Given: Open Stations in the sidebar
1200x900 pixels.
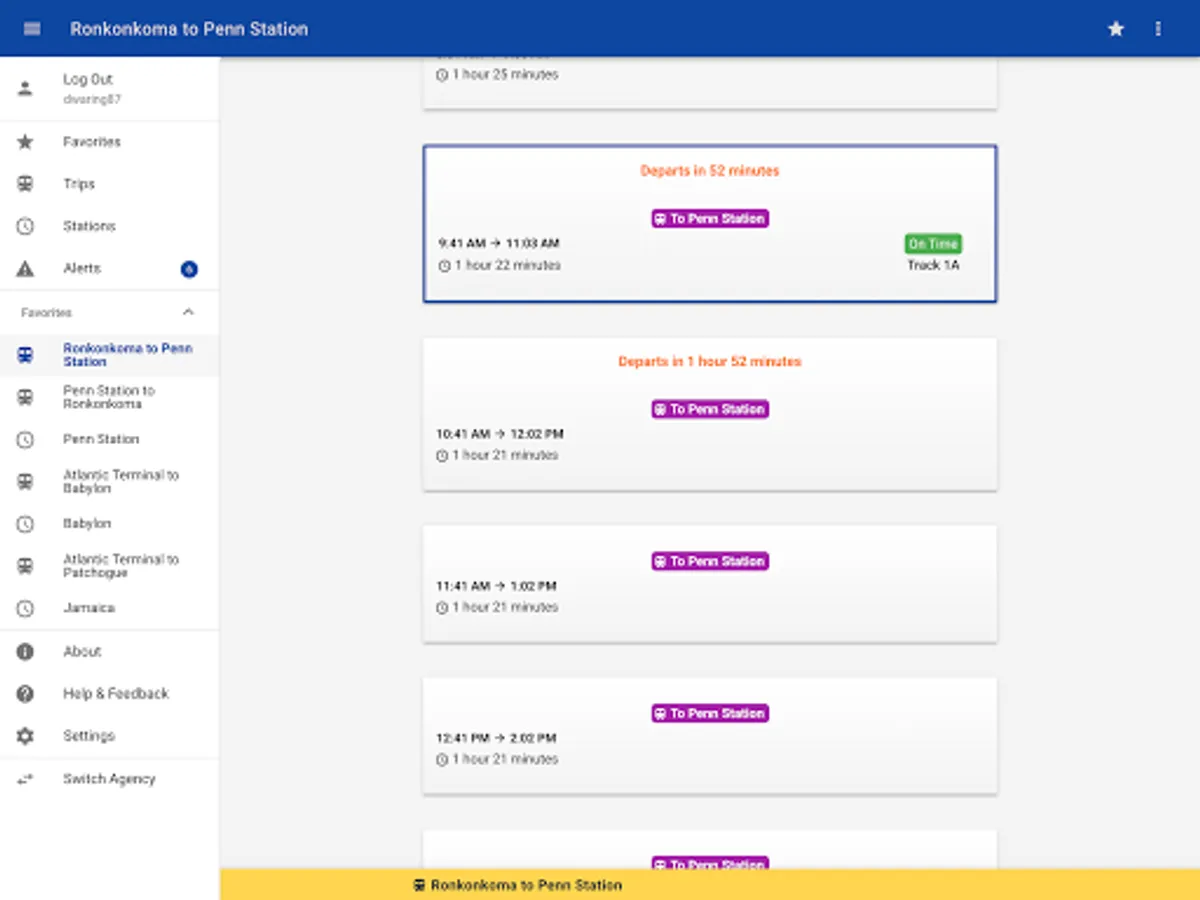Looking at the screenshot, I should pyautogui.click(x=109, y=226).
